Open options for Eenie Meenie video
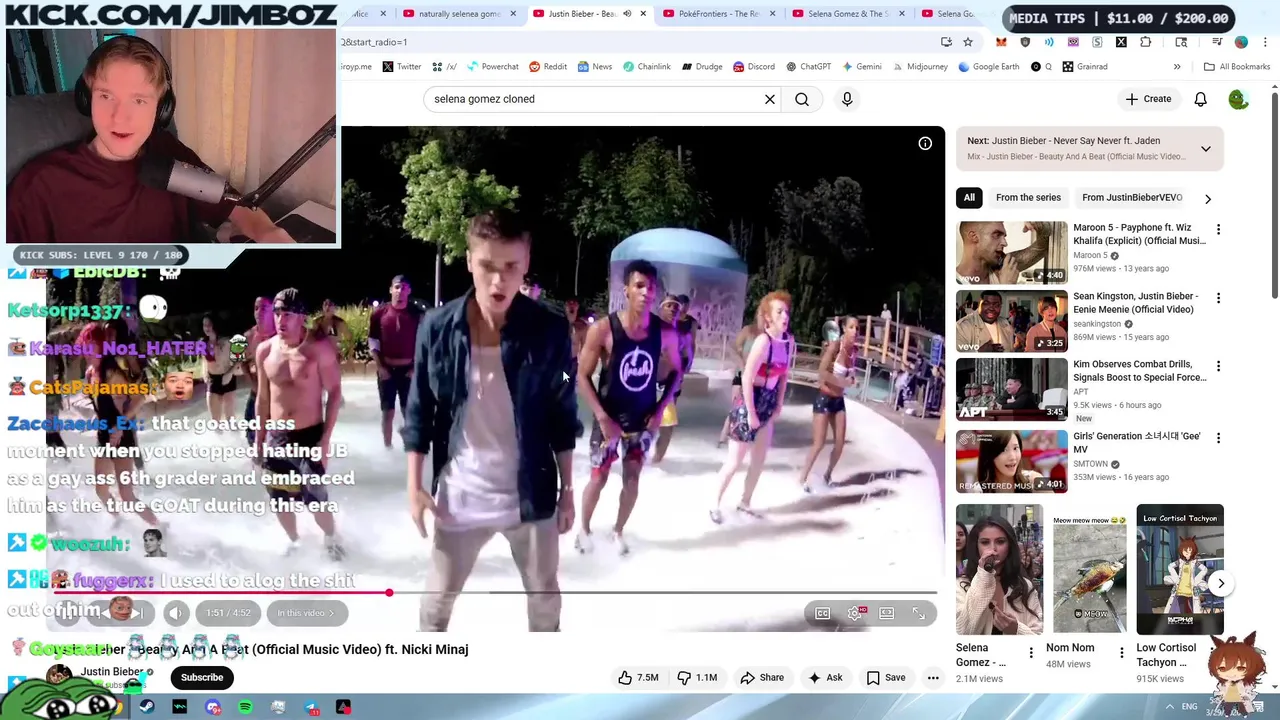This screenshot has height=720, width=1280. 1218,298
